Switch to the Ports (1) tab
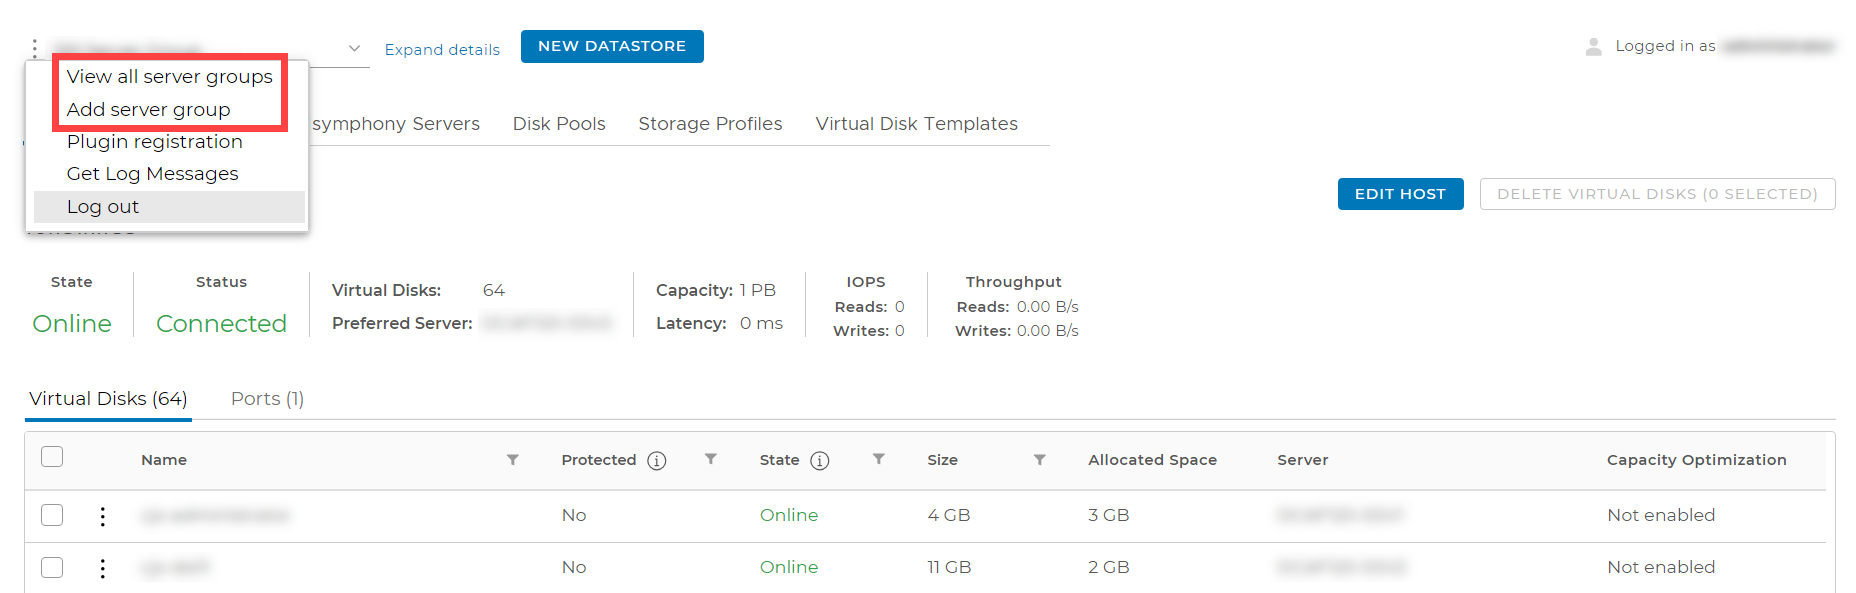Image resolution: width=1856 pixels, height=593 pixels. pos(267,399)
